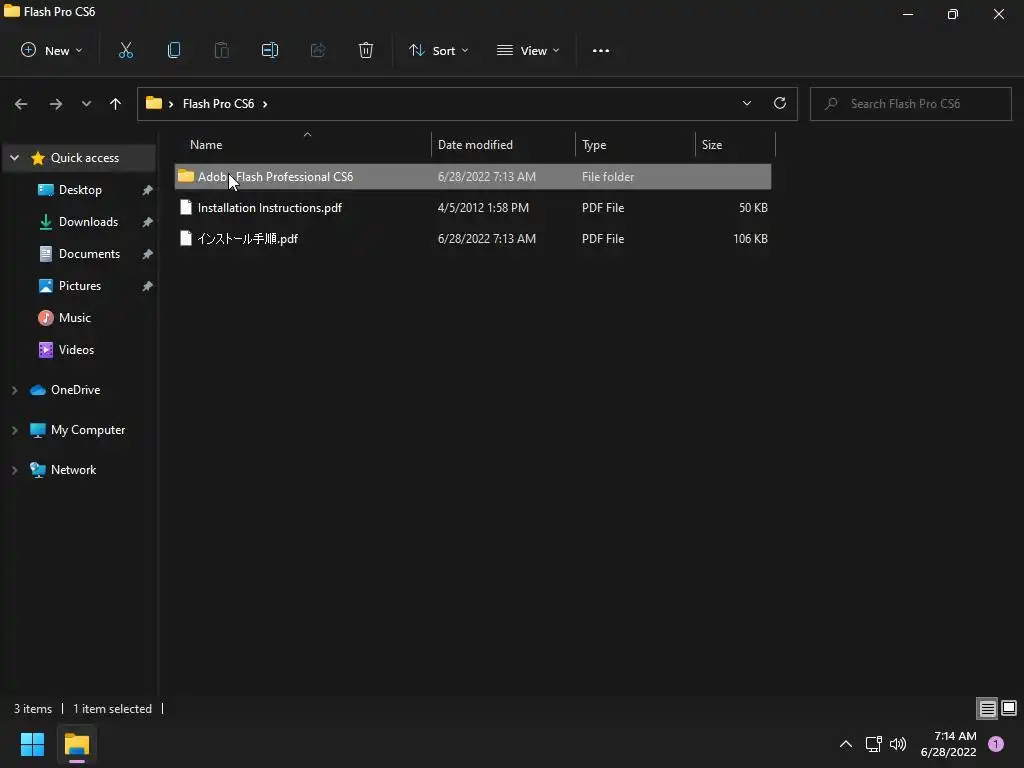The width and height of the screenshot is (1024, 768).
Task: Click the Share icon in toolbar
Action: 318,50
